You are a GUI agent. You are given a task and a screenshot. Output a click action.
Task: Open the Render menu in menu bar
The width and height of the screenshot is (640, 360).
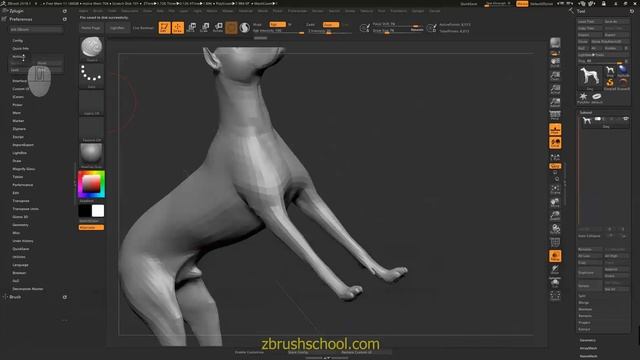(318, 11)
